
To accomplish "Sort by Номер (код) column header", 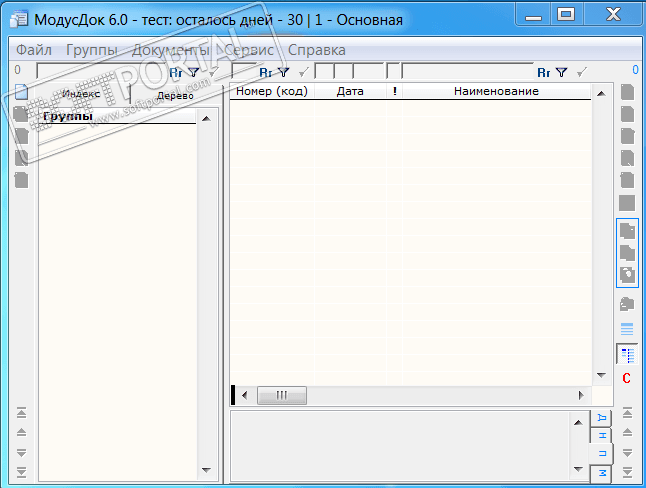I will click(x=272, y=91).
